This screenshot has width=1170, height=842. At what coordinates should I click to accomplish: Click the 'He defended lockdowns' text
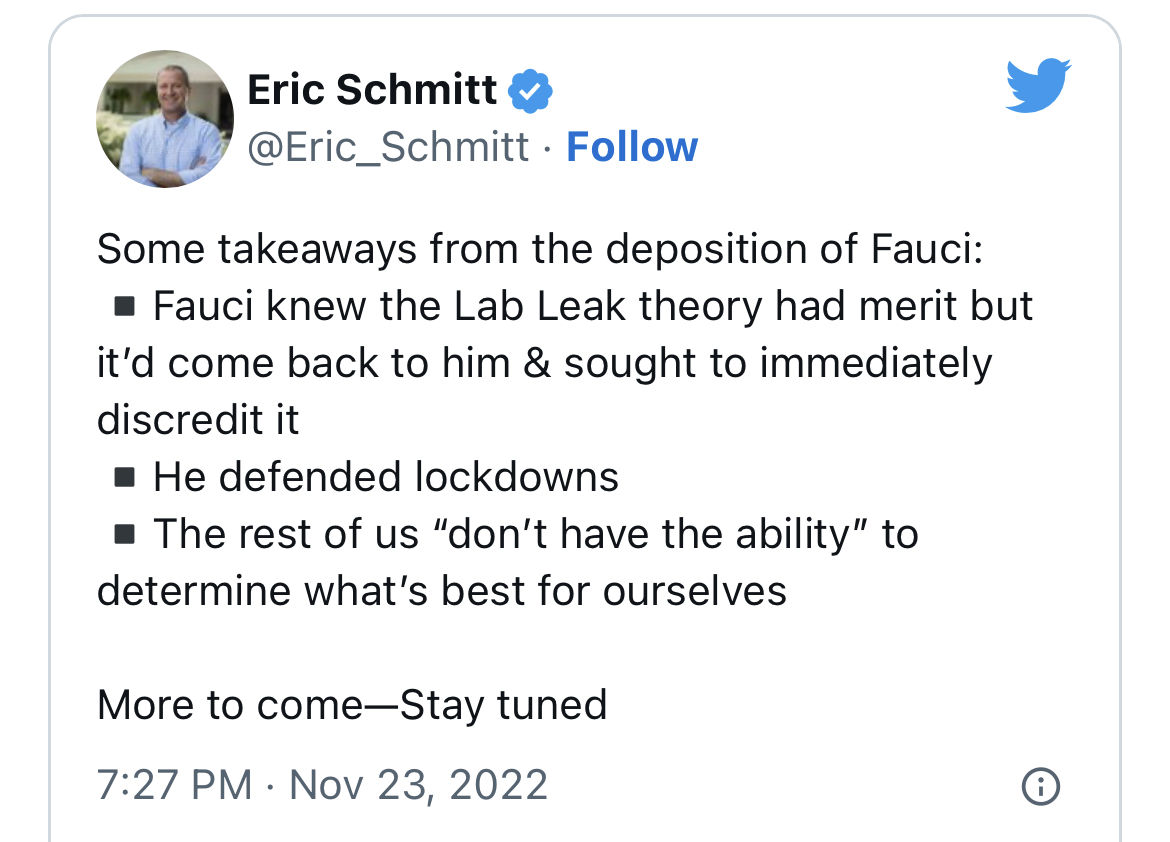386,477
